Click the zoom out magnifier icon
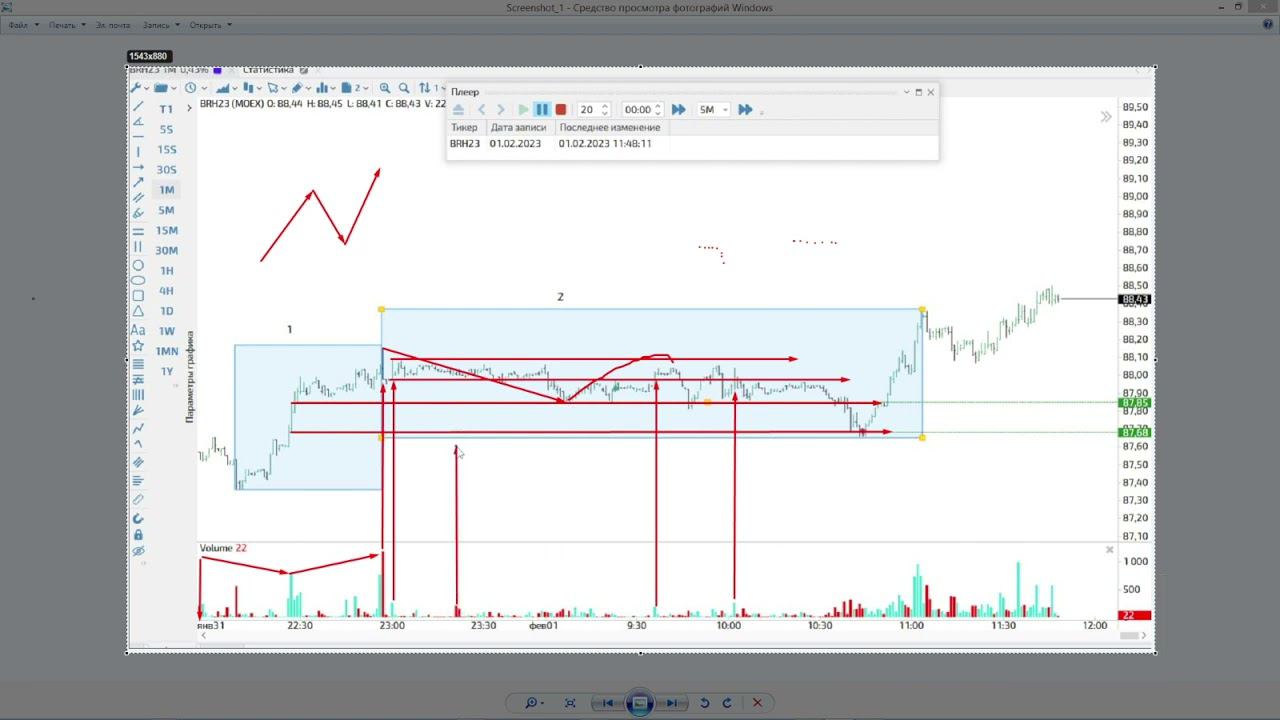Image resolution: width=1280 pixels, height=720 pixels. click(404, 88)
